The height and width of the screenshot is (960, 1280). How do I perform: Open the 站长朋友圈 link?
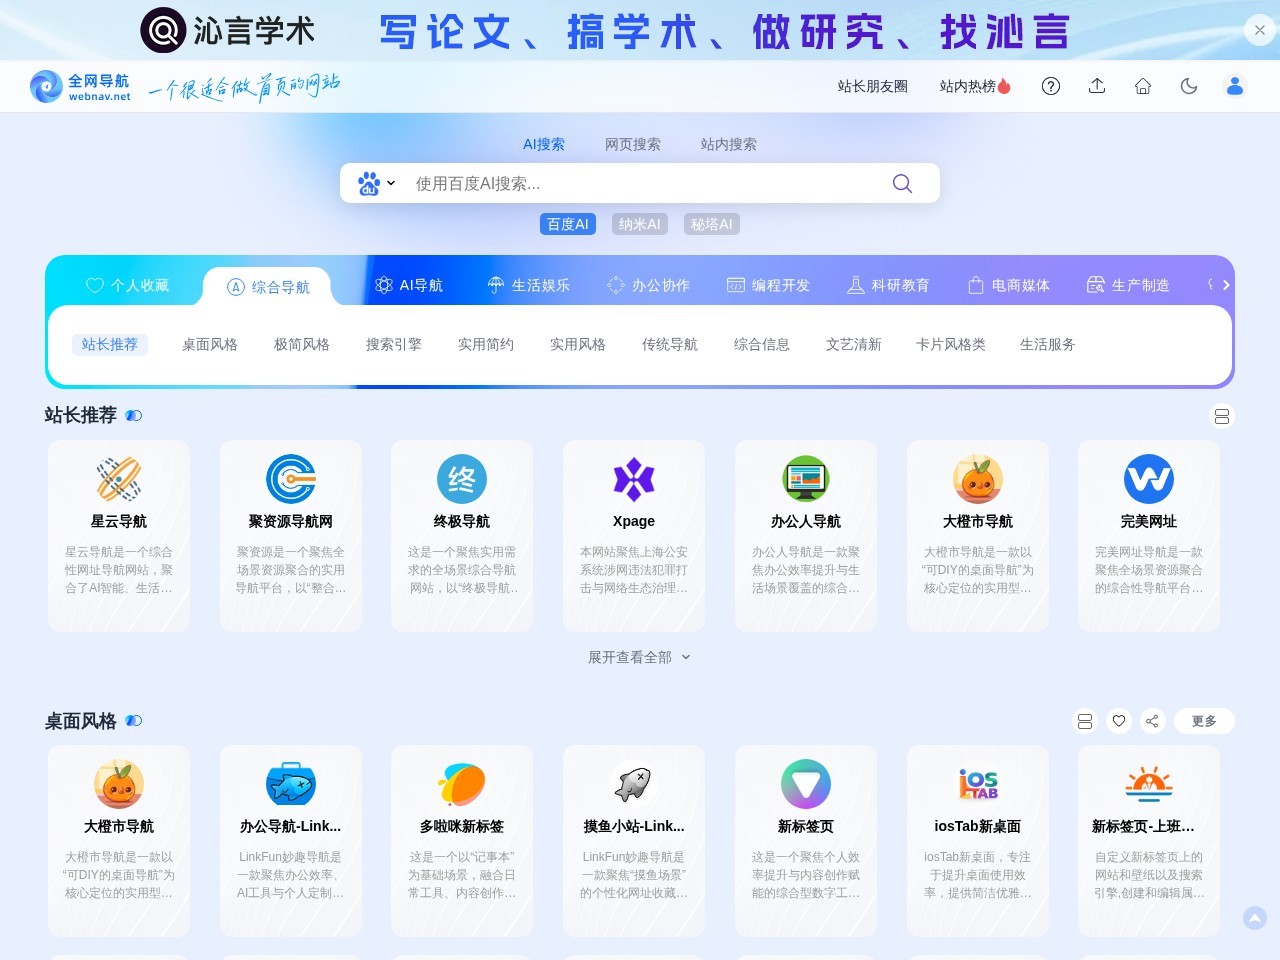click(x=873, y=86)
